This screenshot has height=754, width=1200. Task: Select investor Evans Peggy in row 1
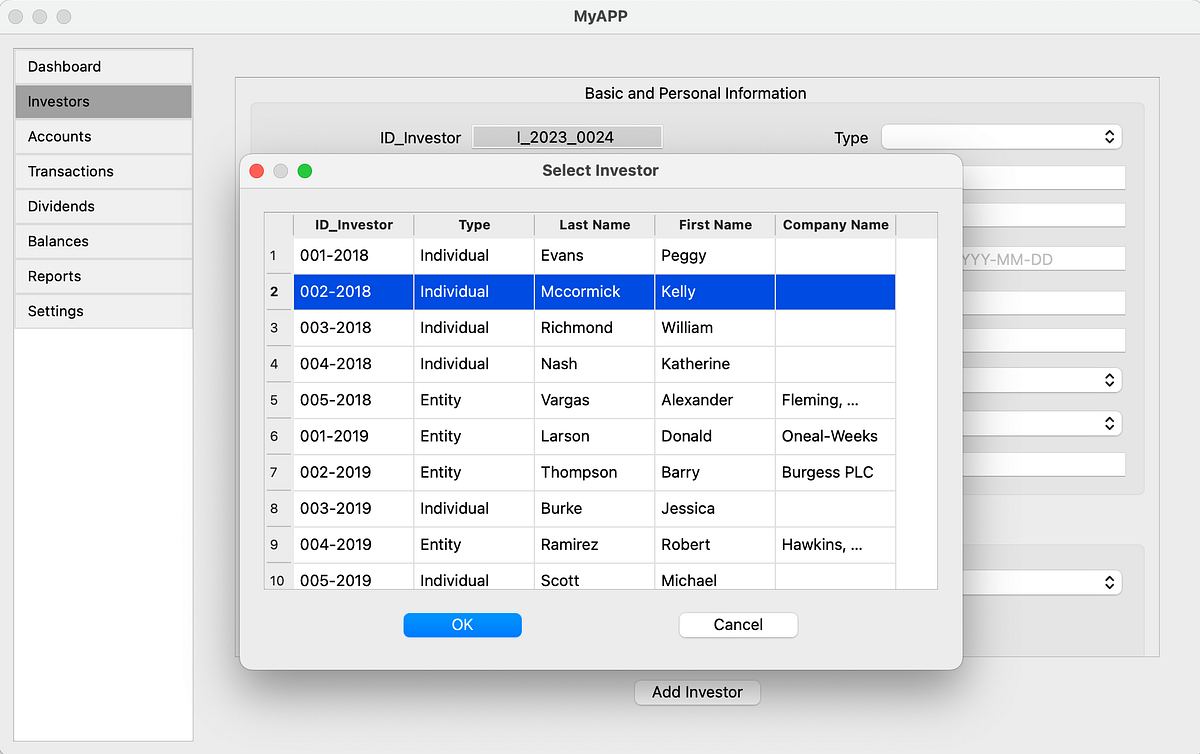[x=594, y=255]
